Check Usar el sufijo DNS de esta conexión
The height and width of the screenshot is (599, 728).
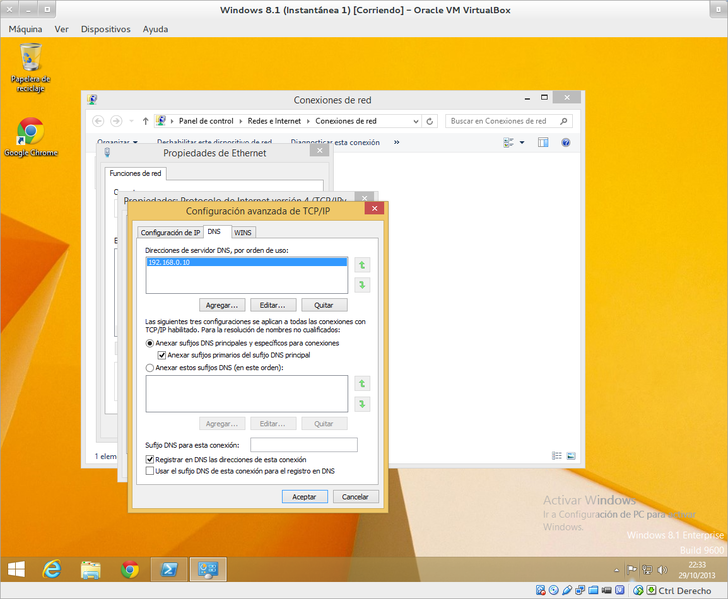pyautogui.click(x=150, y=471)
